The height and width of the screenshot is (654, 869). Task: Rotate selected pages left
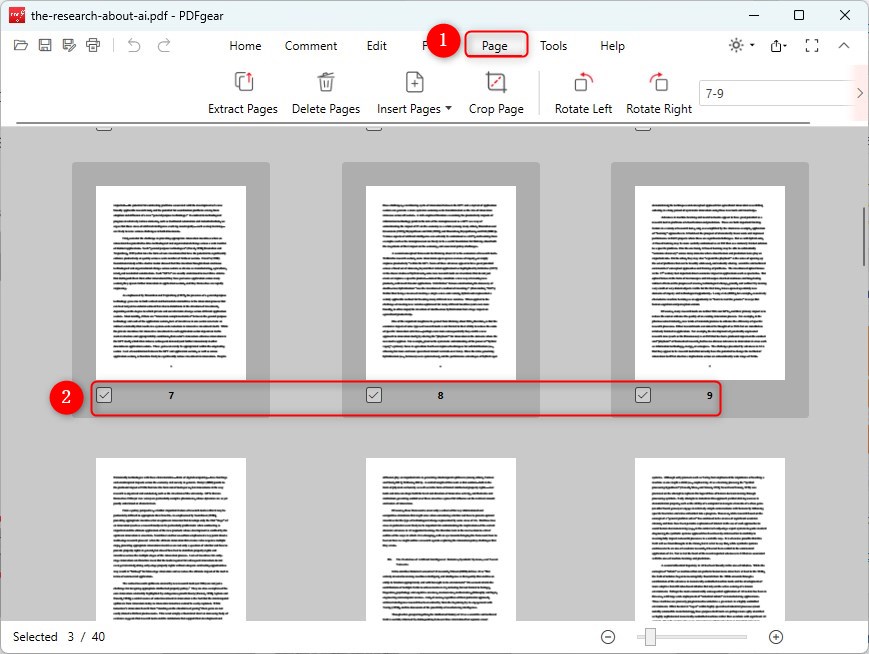pos(582,92)
